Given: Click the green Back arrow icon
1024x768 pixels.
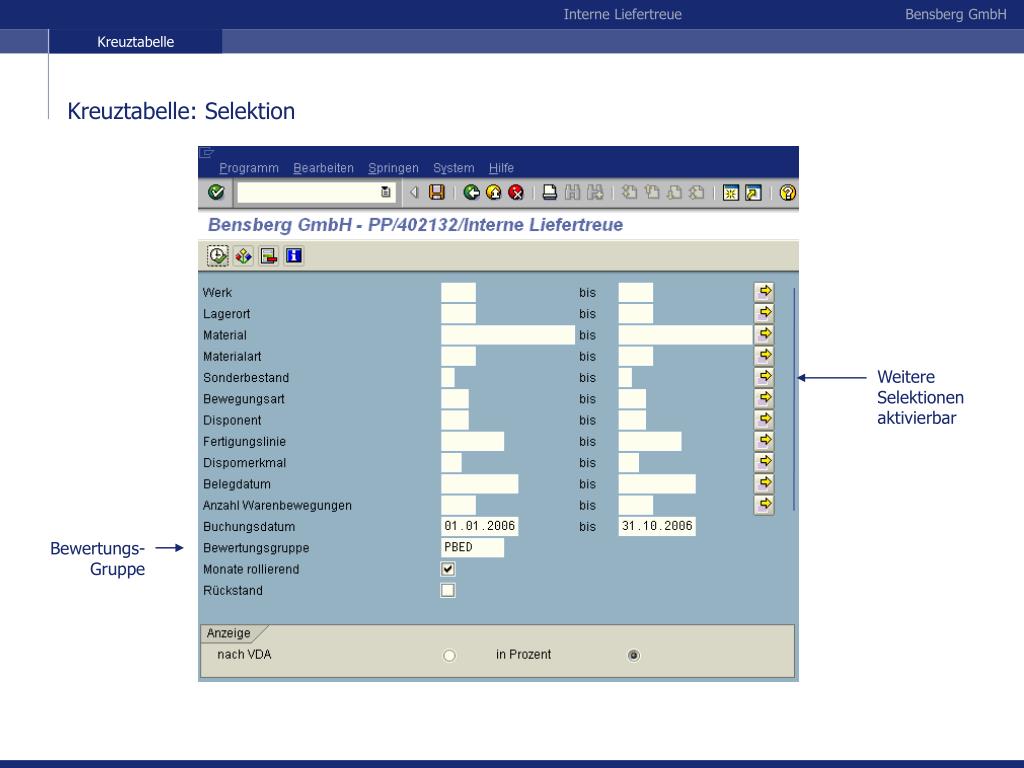Looking at the screenshot, I should click(471, 192).
